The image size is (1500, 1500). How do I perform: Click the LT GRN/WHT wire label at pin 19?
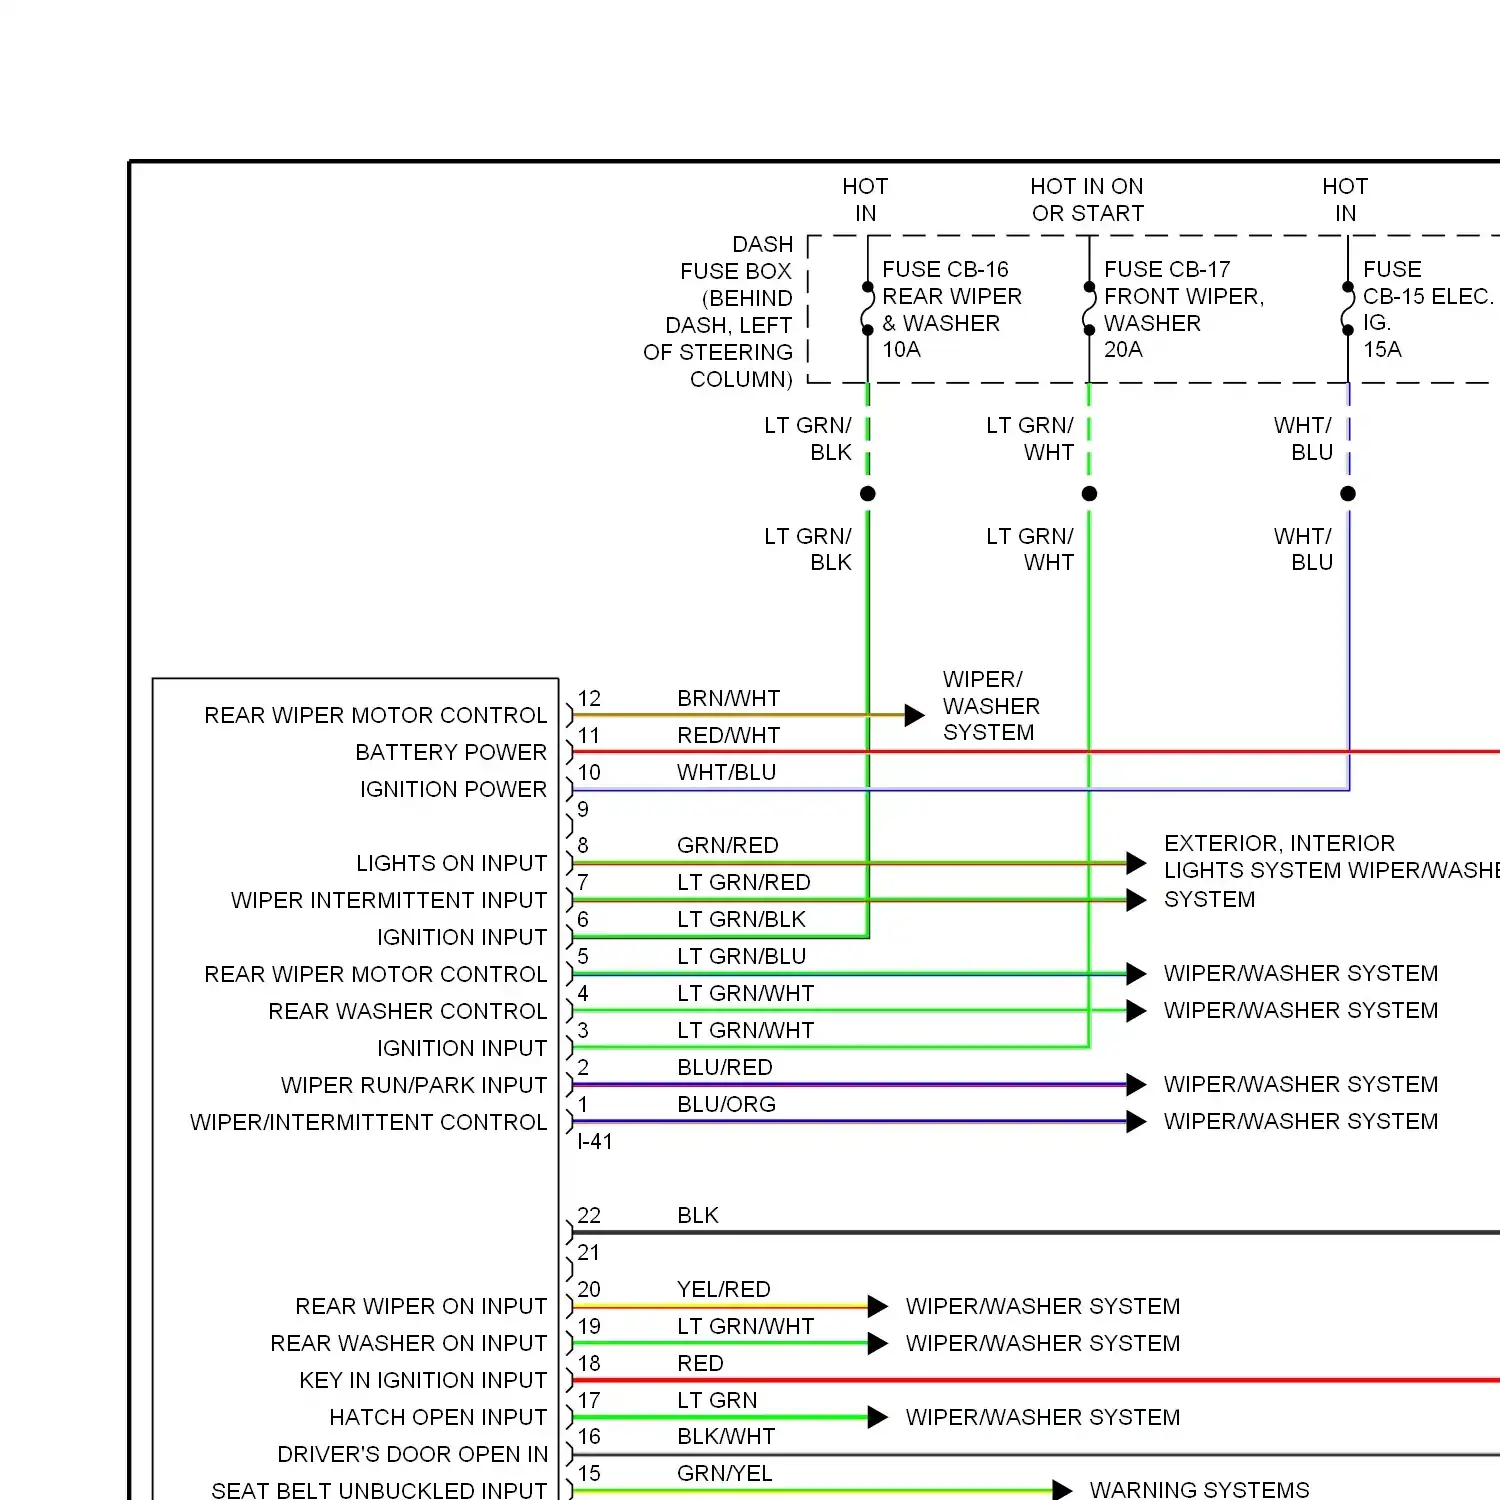tap(745, 1326)
